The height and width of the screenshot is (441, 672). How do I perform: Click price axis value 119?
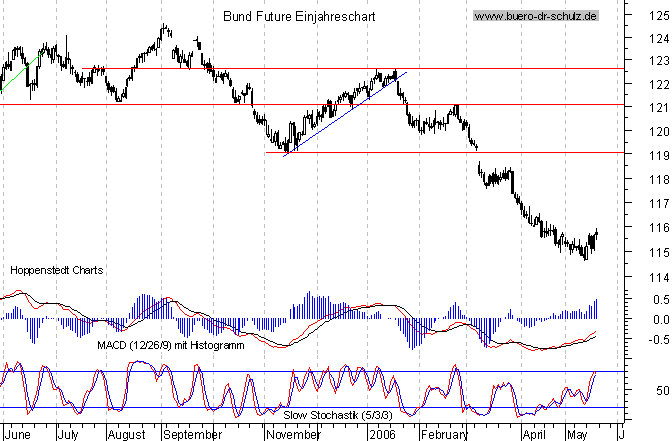(659, 155)
